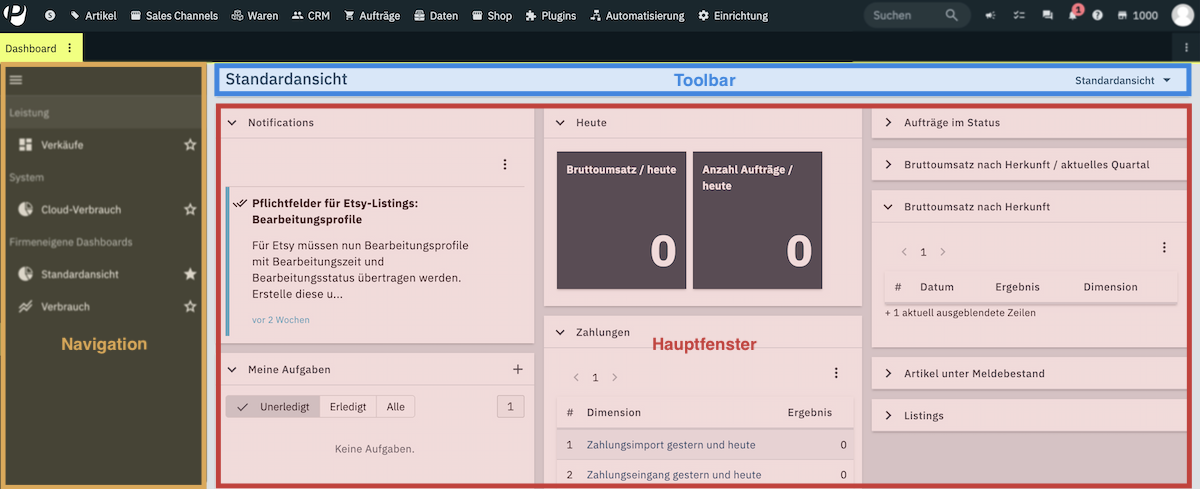Expand the Aufträge im Status panel

coord(888,123)
